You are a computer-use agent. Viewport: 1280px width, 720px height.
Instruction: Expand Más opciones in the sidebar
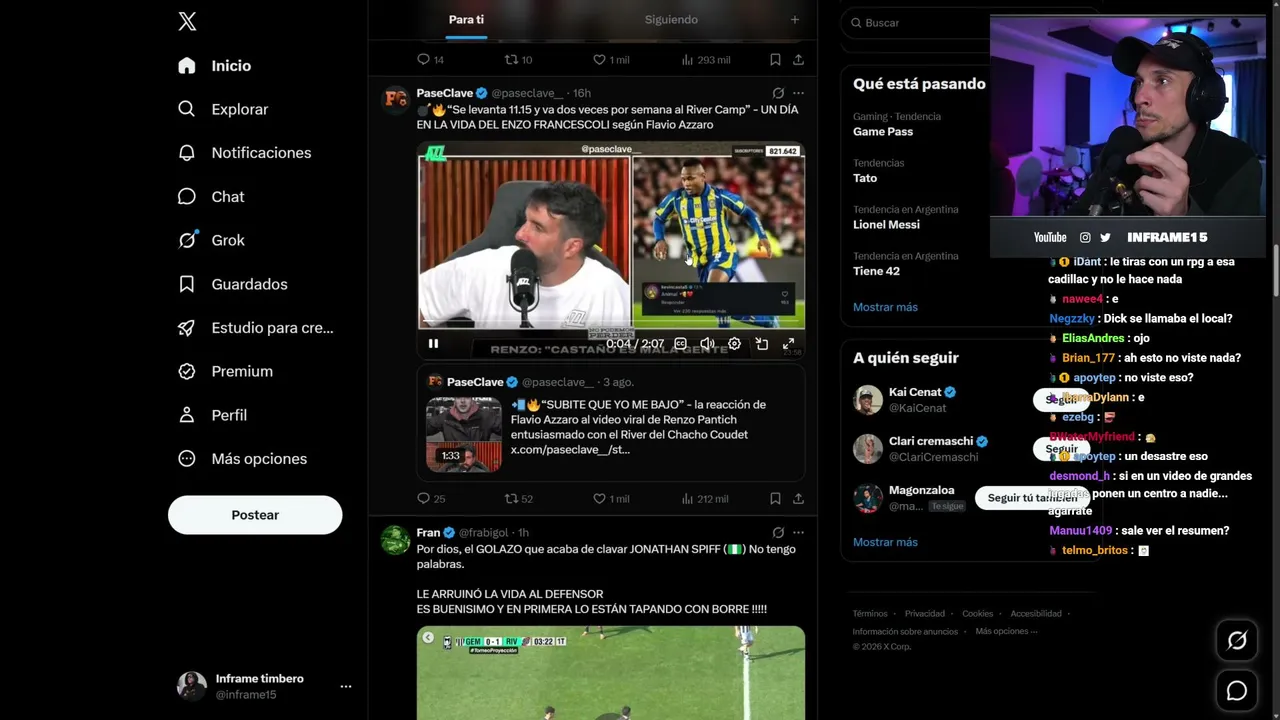point(242,459)
